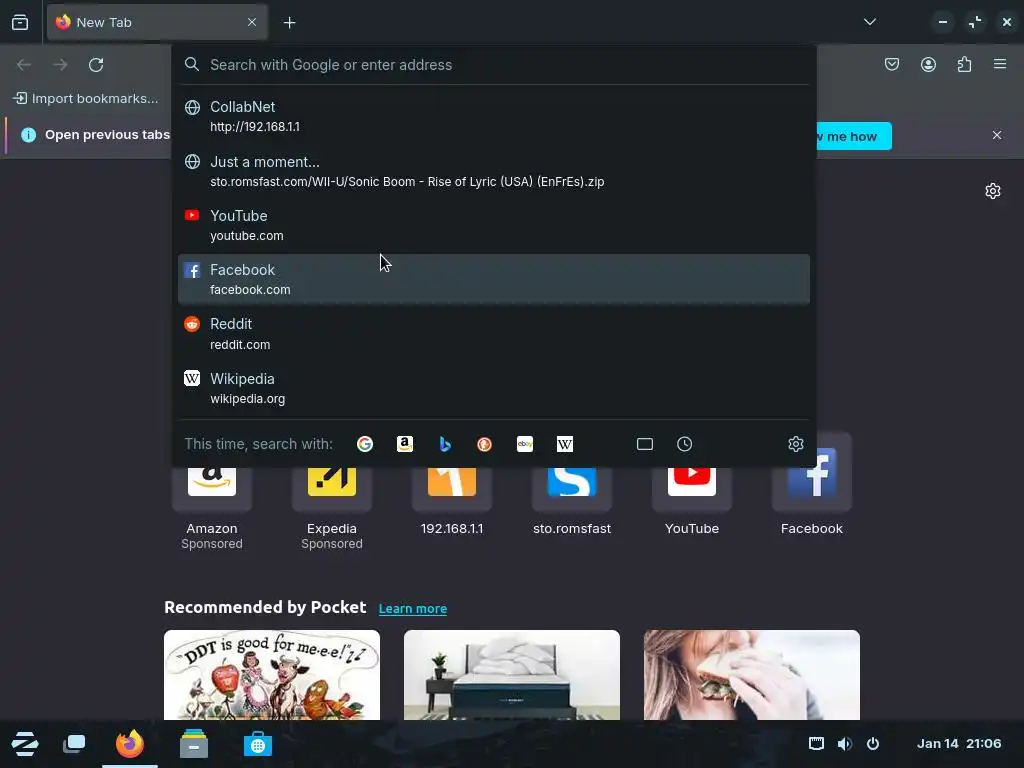Open the person eating sandwich article

[752, 675]
